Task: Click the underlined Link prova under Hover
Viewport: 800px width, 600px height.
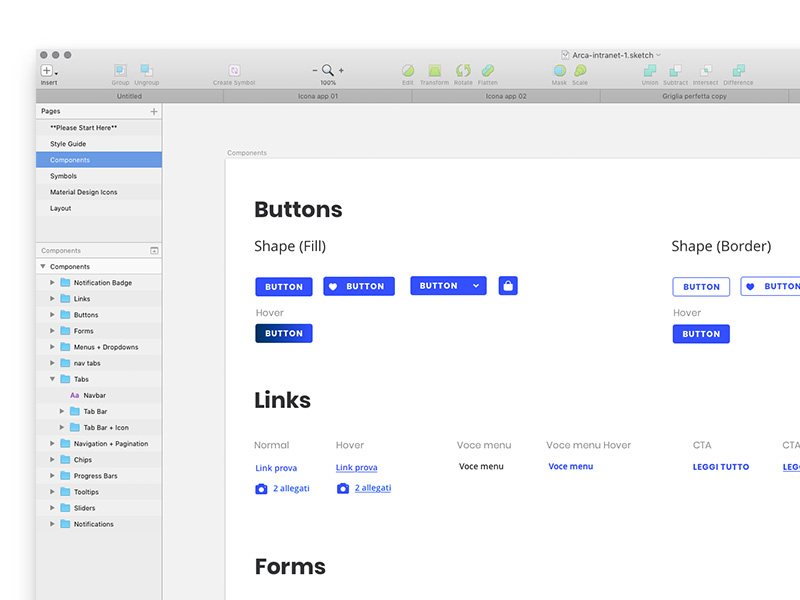Action: click(357, 467)
